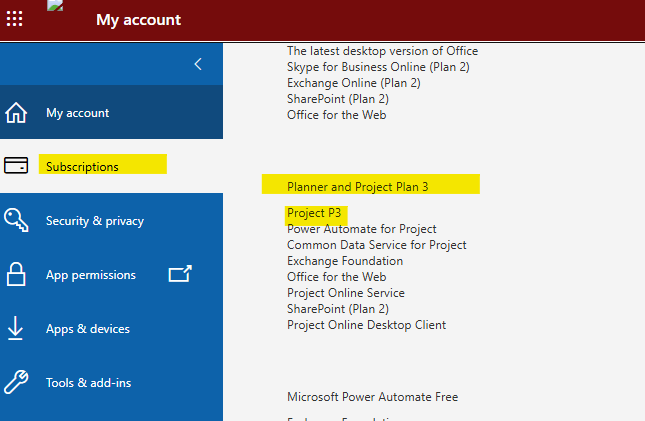Click 'Exchange Online (Plan 2)' entry
This screenshot has height=421, width=645.
(x=354, y=83)
